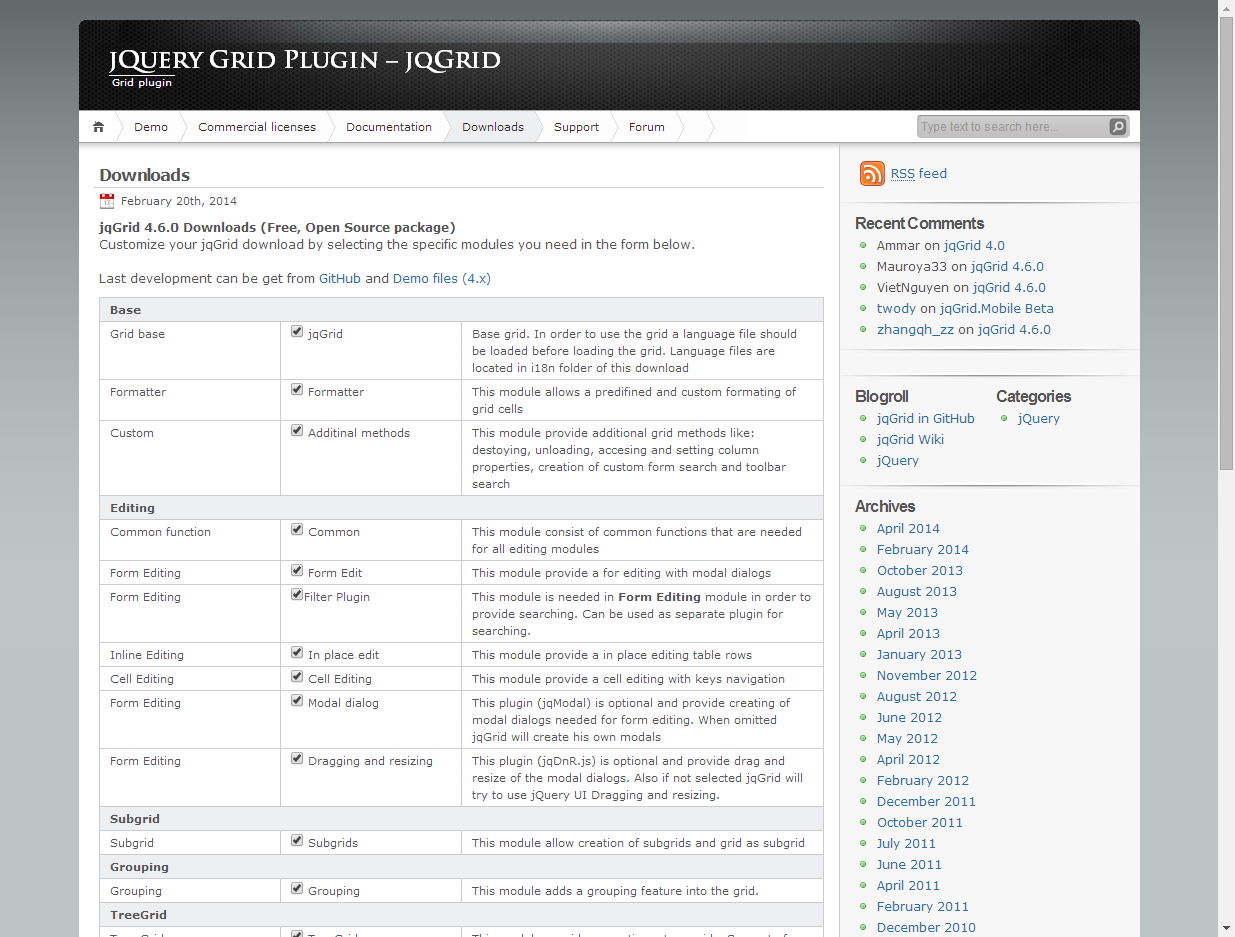Open Mauroya33's jqGrid 4.6.0 comment link
The image size is (1235, 937).
[x=1007, y=267]
